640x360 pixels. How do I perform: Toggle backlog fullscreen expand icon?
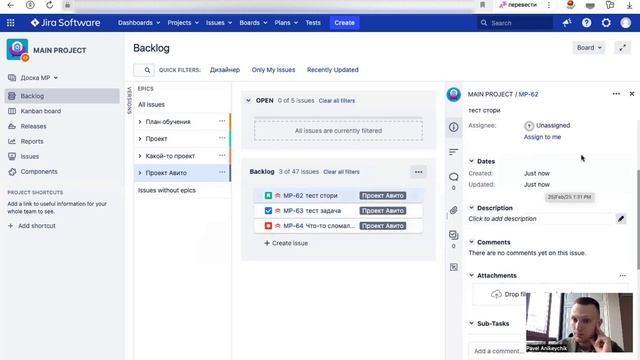coord(622,48)
